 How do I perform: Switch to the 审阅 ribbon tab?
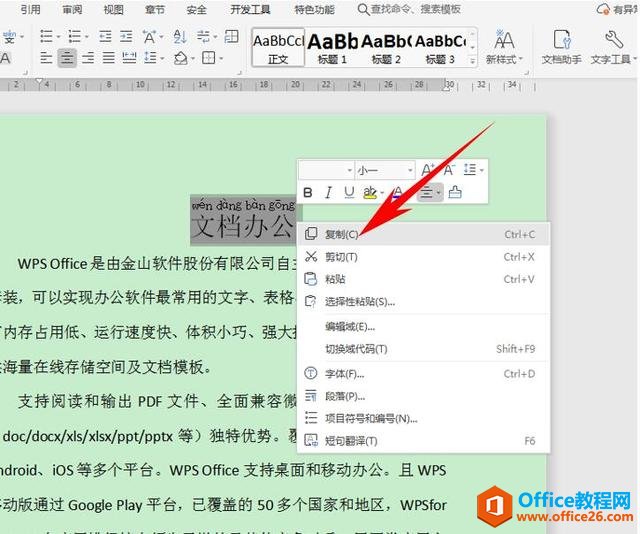[x=72, y=9]
